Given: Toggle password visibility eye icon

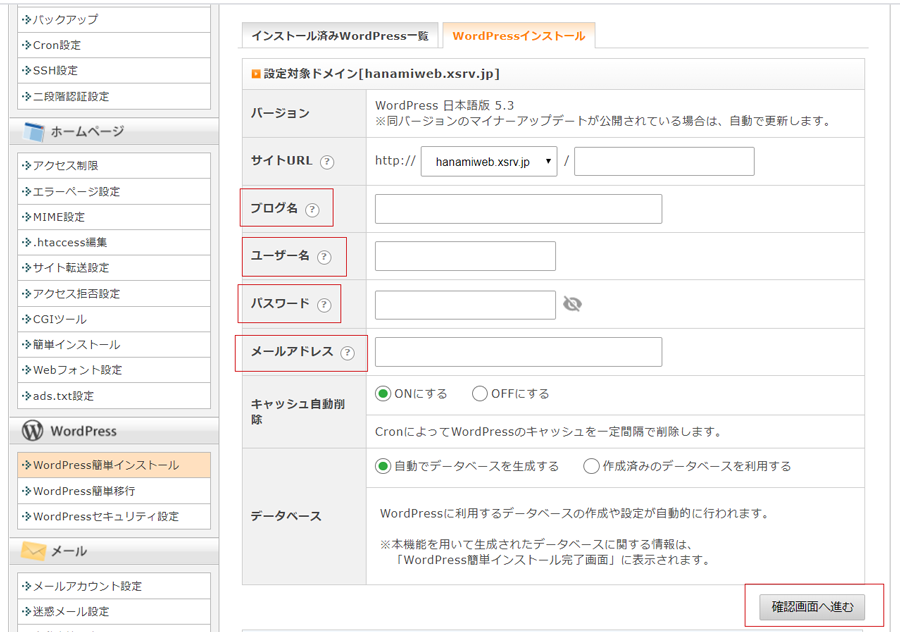Looking at the screenshot, I should pos(572,304).
